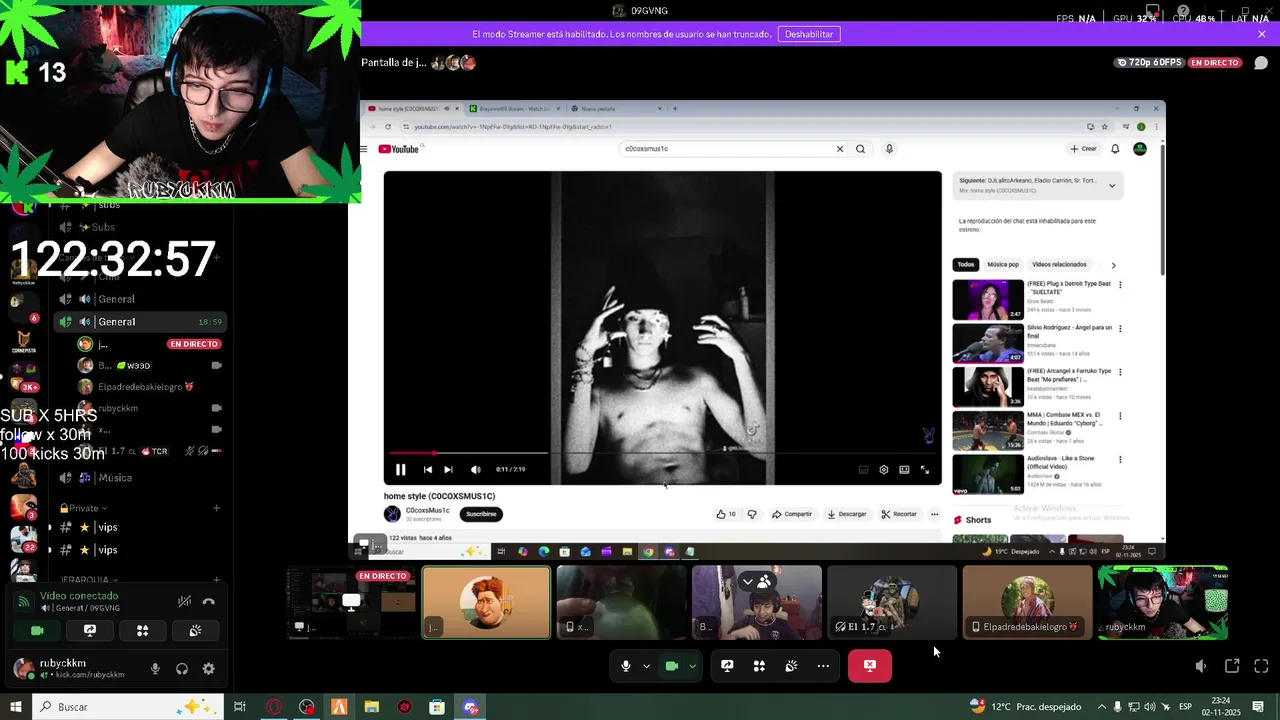Open Audioslave Like a Stone video thumbnail
Viewport: 1280px width, 720px height.
click(x=988, y=475)
